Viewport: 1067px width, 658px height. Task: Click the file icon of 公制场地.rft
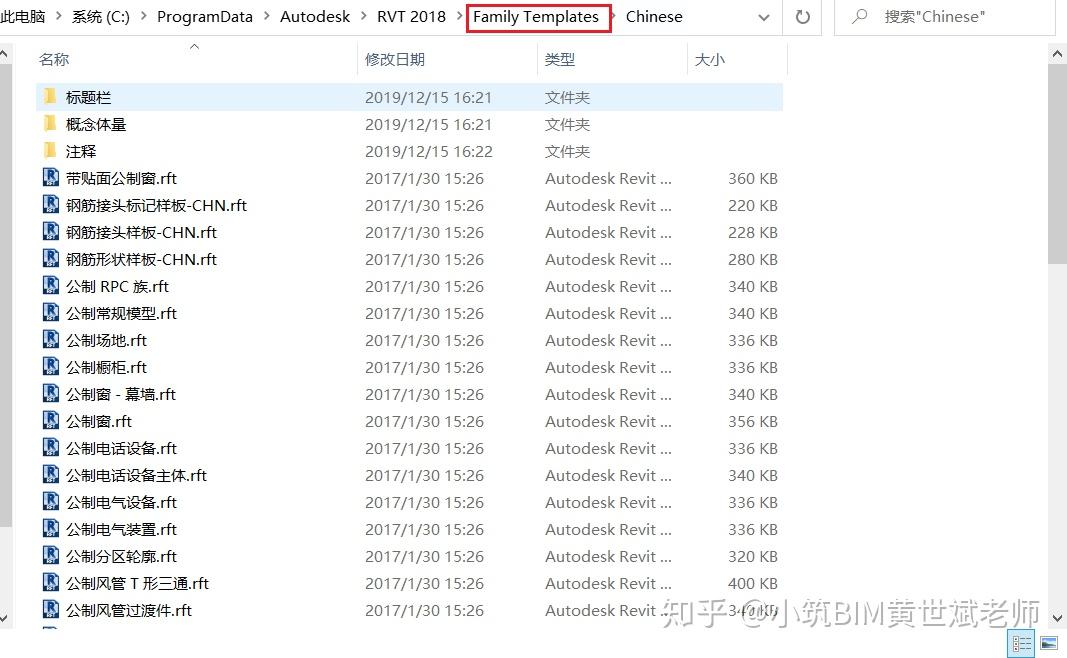click(x=50, y=340)
